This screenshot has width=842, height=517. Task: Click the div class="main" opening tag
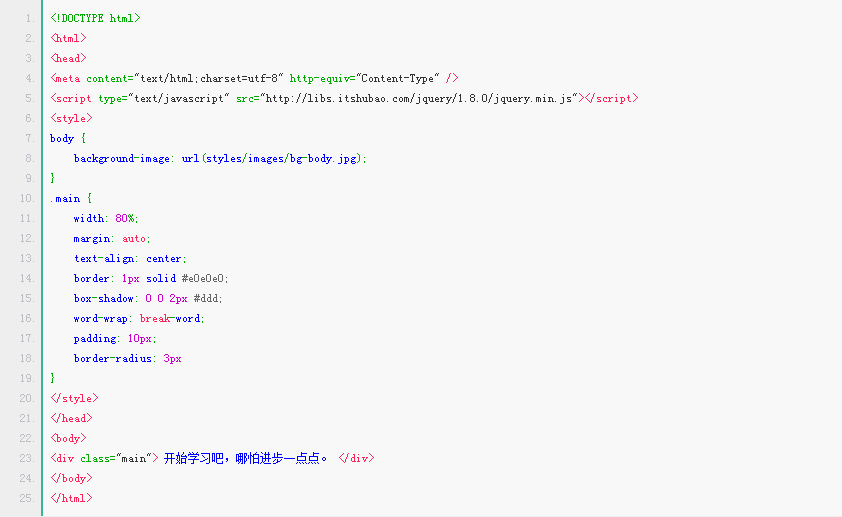coord(104,458)
